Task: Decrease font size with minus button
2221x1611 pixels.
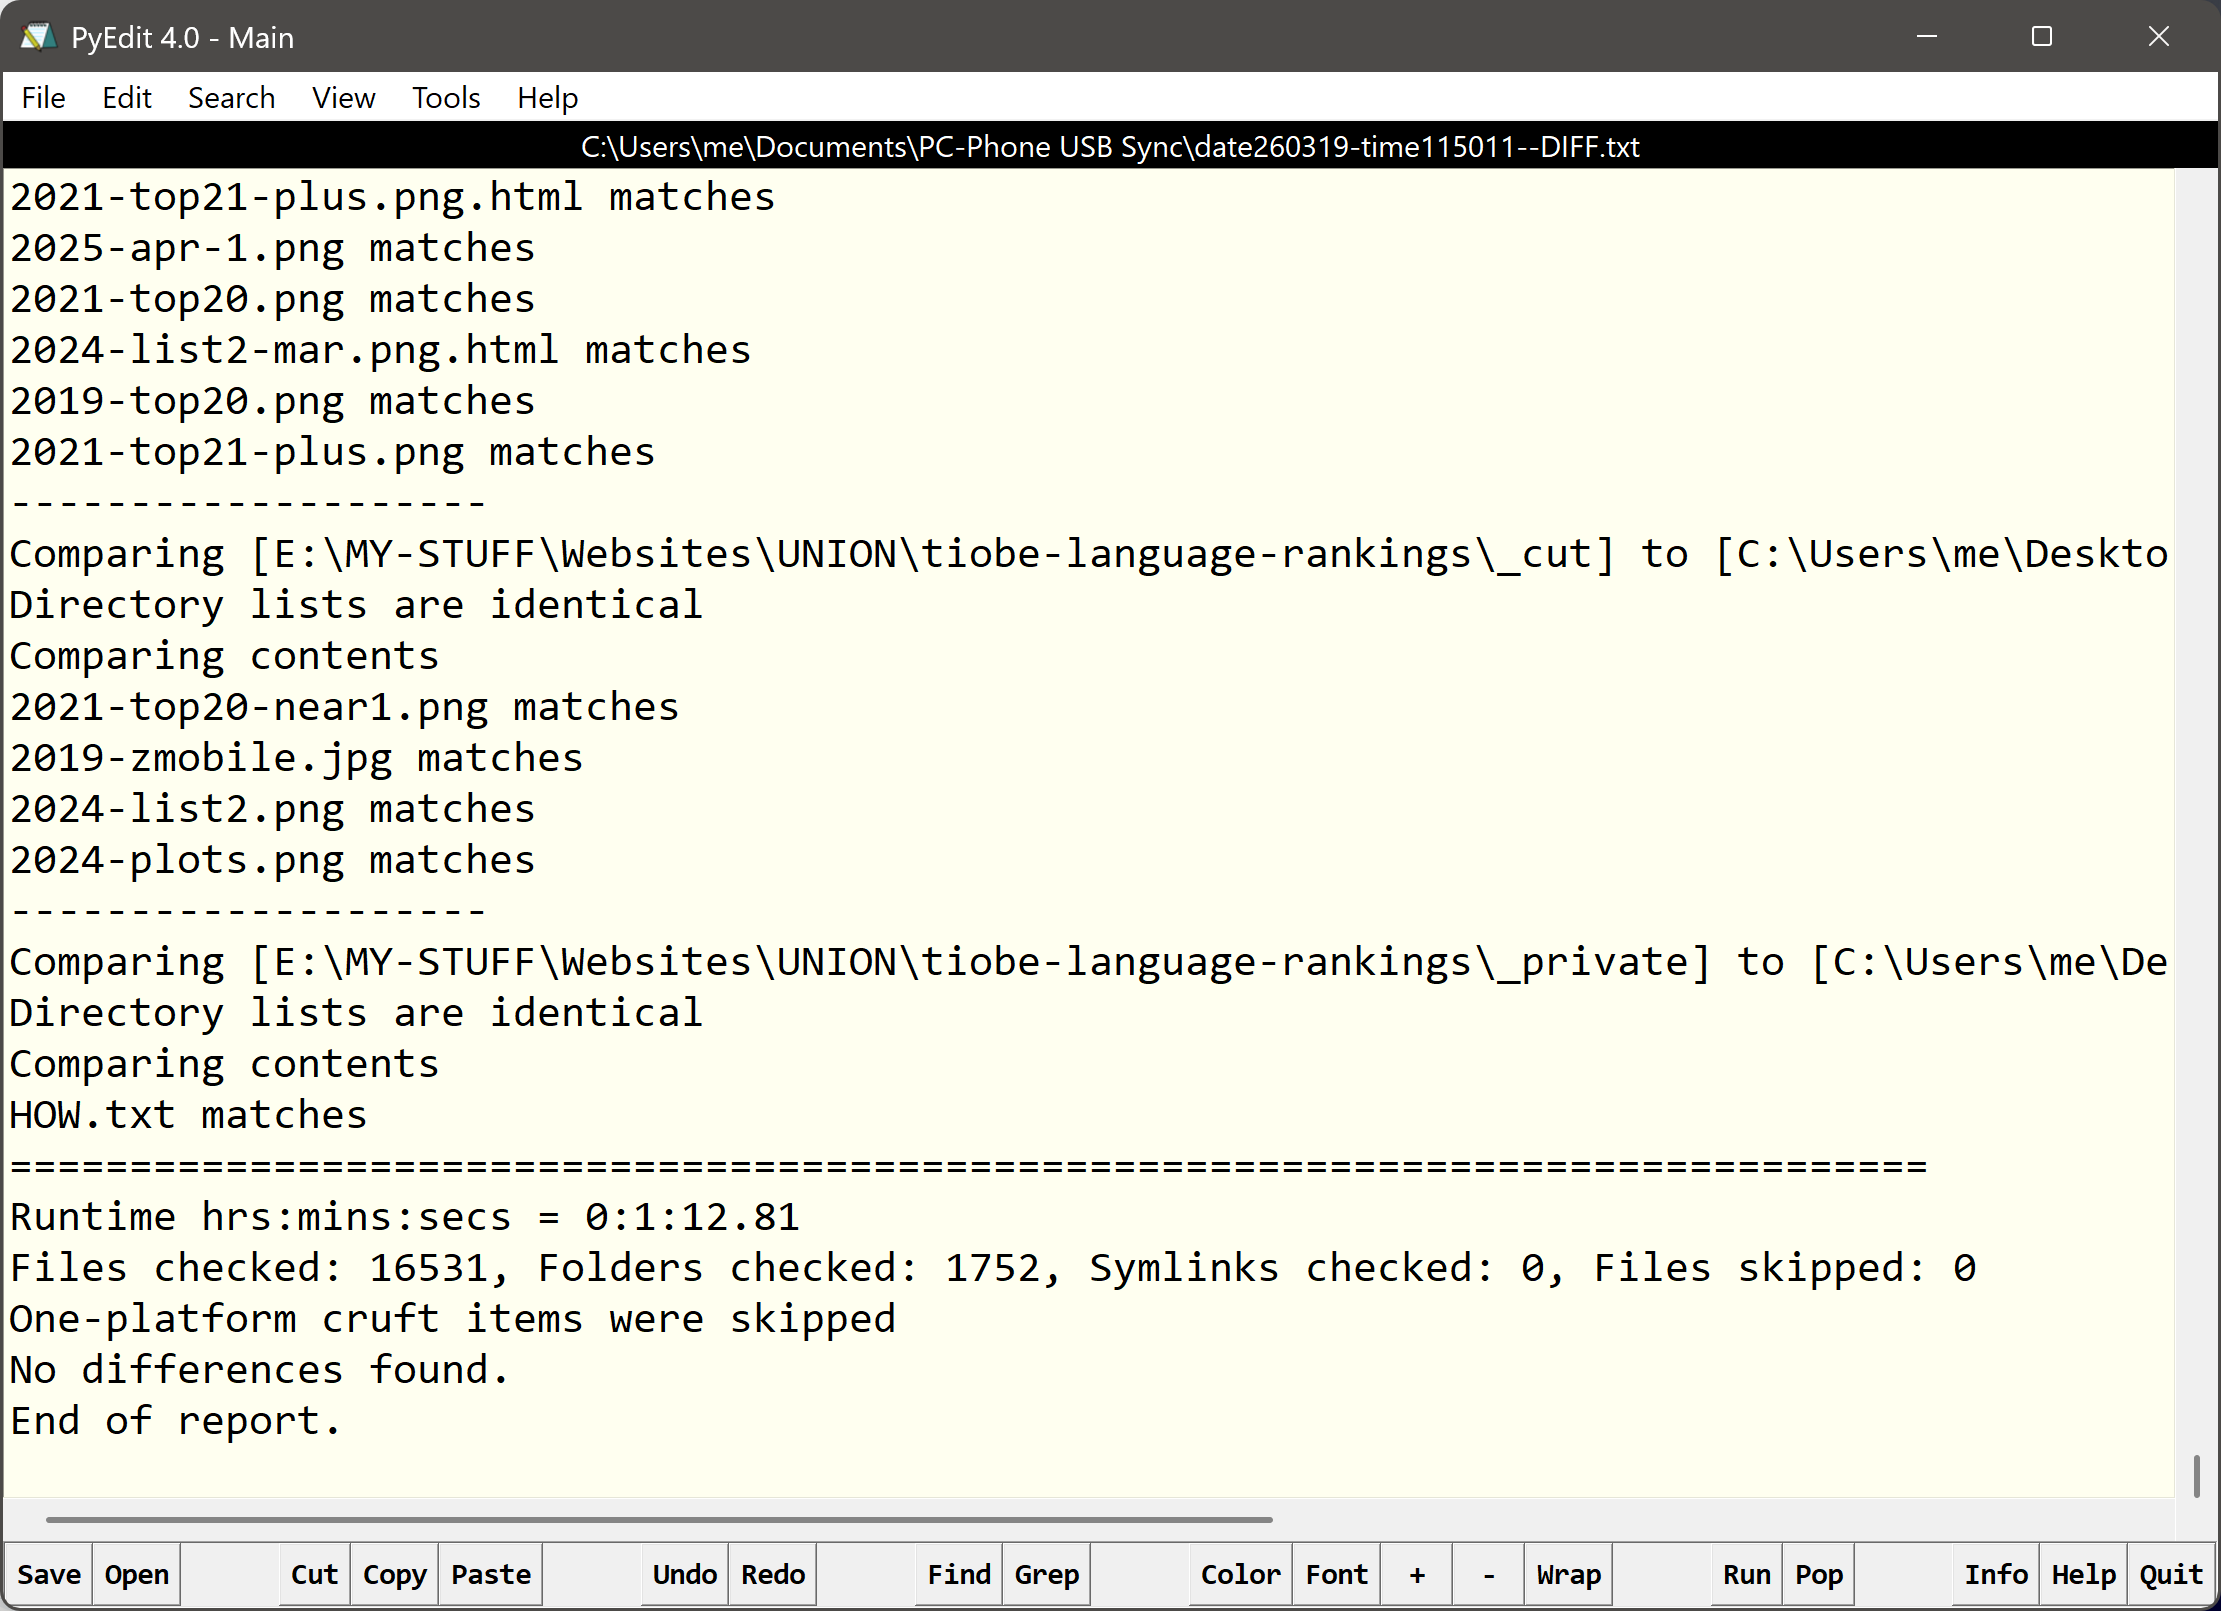Action: (1488, 1574)
